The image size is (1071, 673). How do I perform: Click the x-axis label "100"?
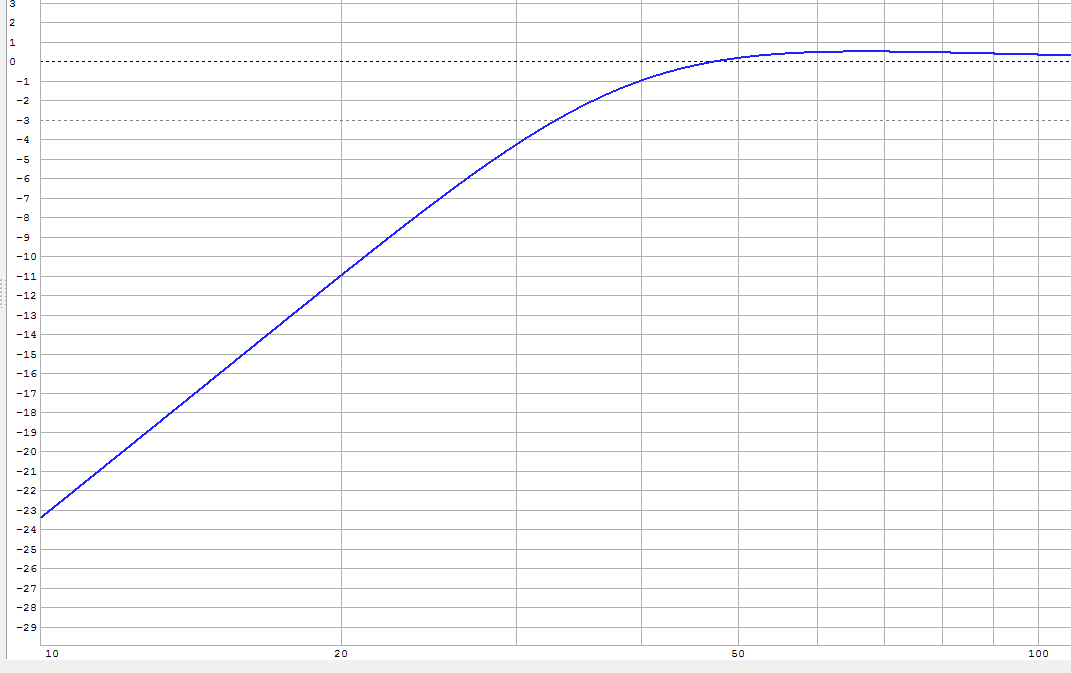click(1038, 654)
